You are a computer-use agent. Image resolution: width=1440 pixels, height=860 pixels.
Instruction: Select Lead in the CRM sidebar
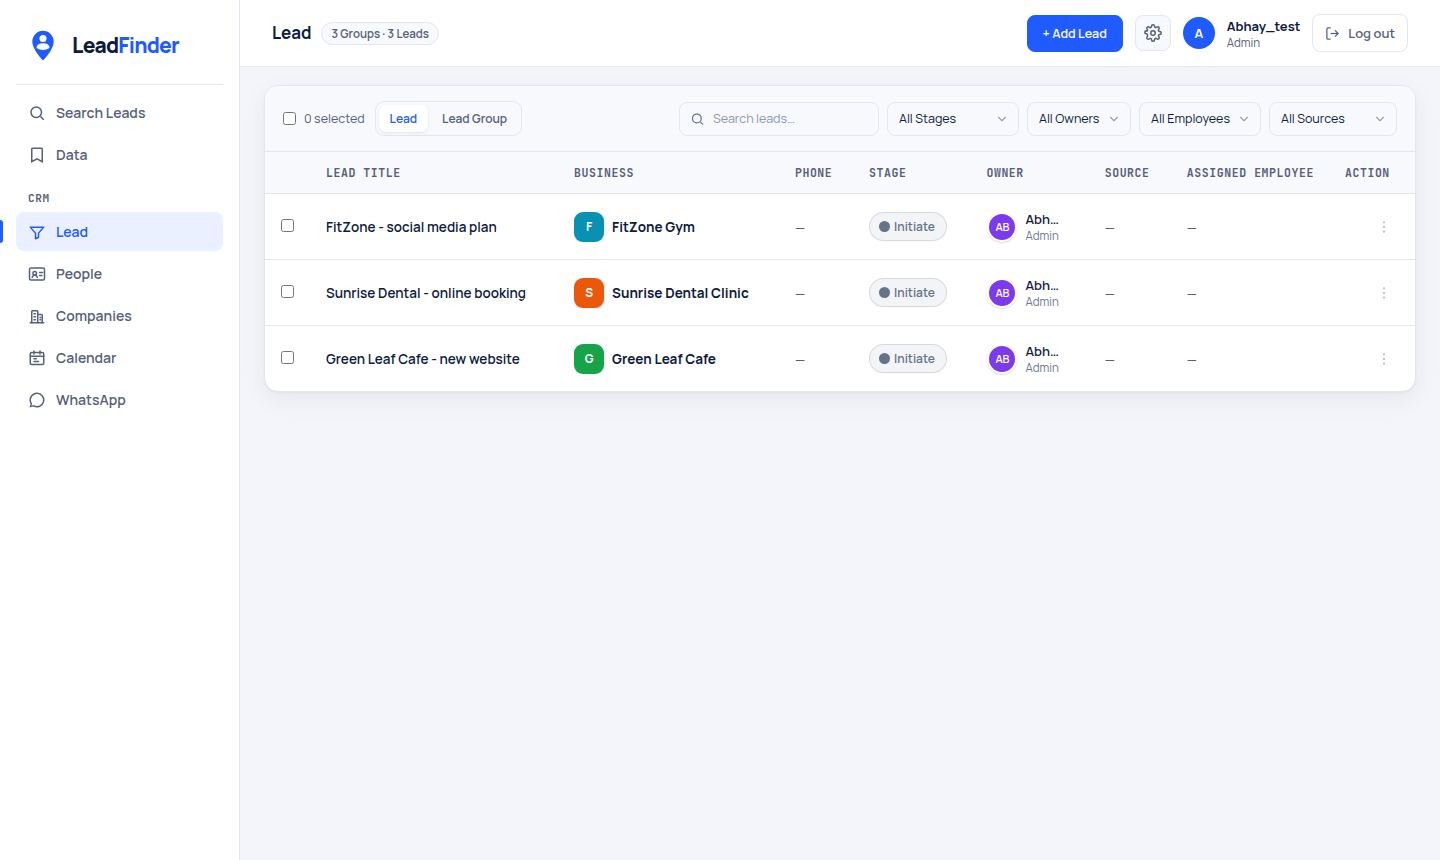[120, 232]
